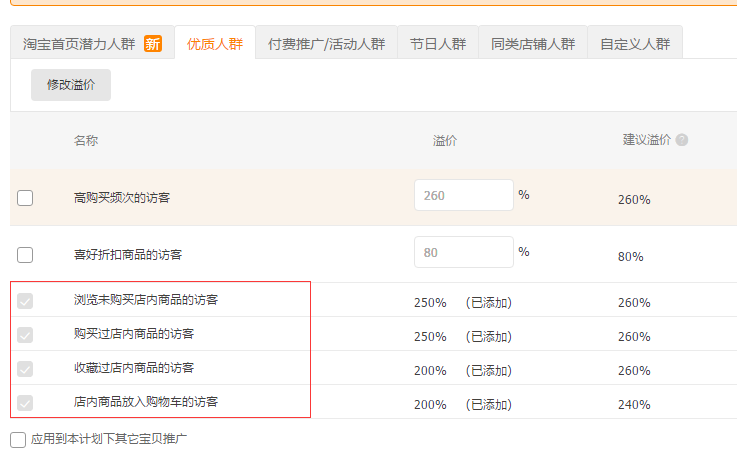Switch to the 自定义人群 tab

[x=635, y=44]
